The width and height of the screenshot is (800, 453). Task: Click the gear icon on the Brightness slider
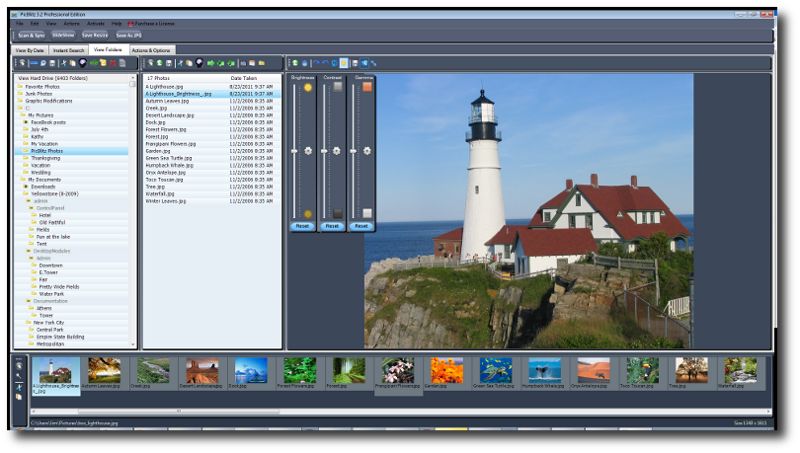(x=308, y=151)
